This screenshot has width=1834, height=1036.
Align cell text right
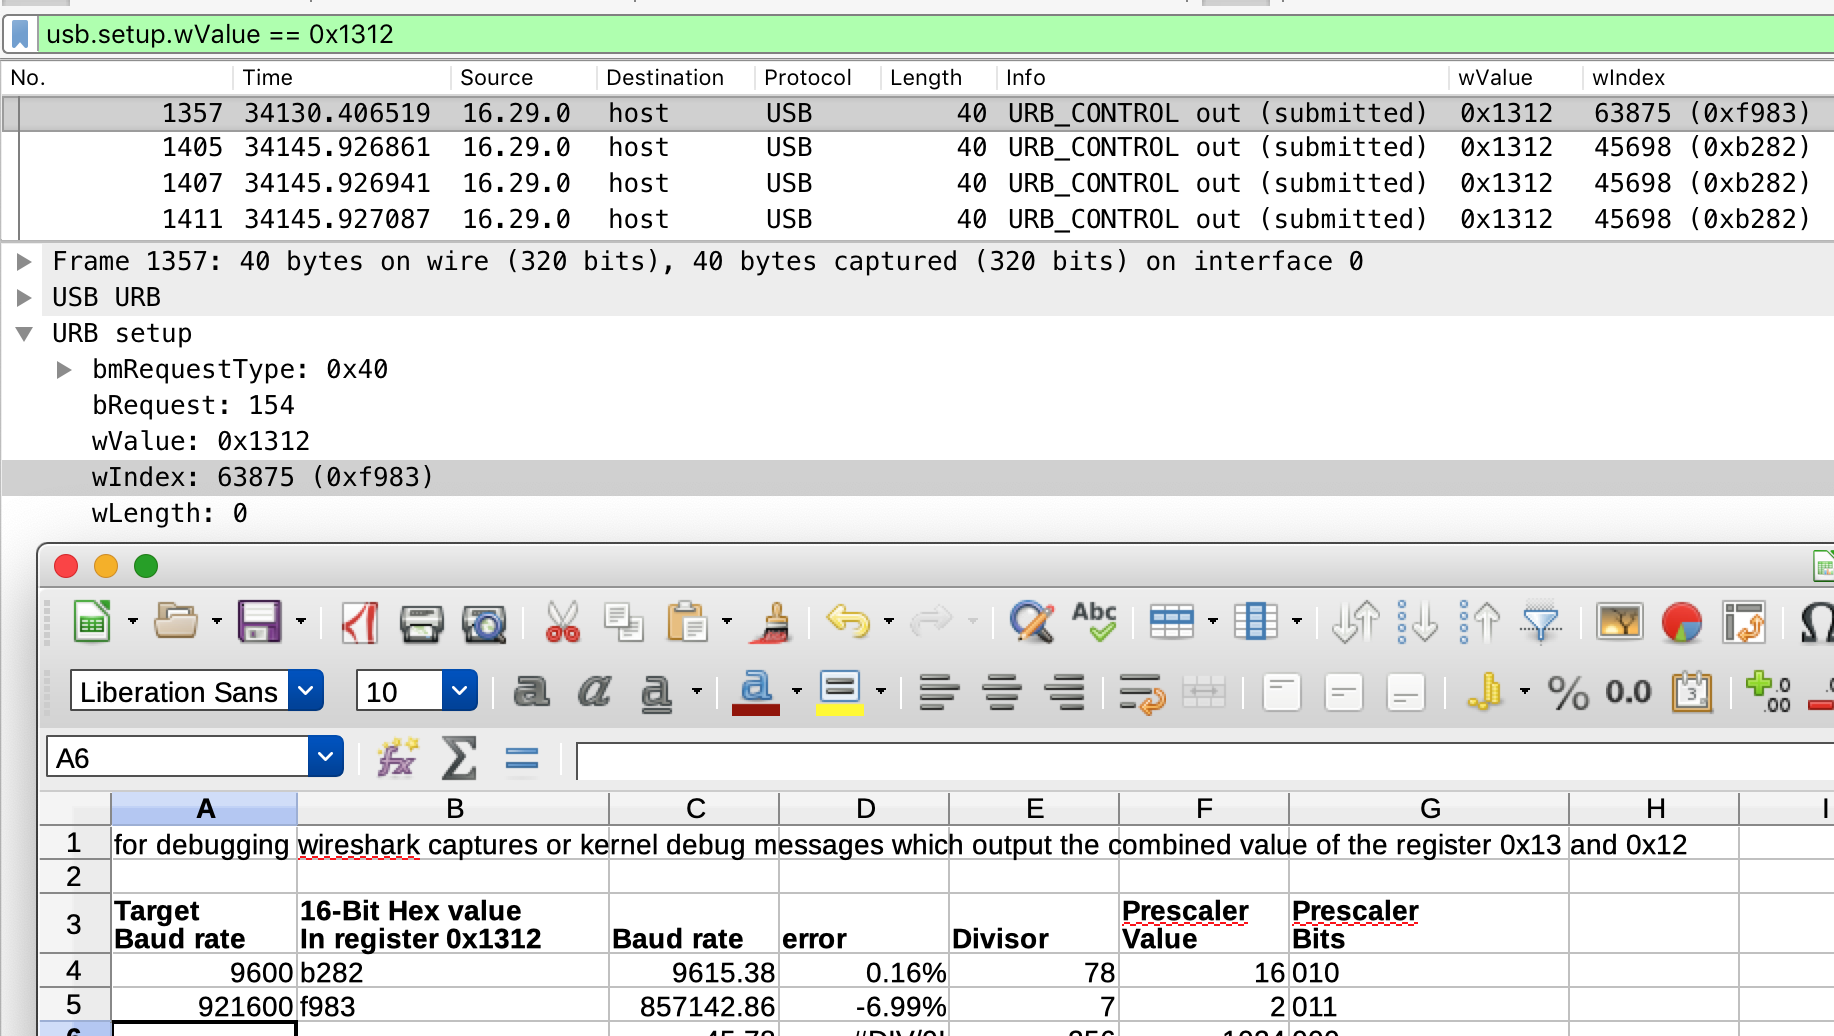click(1064, 692)
